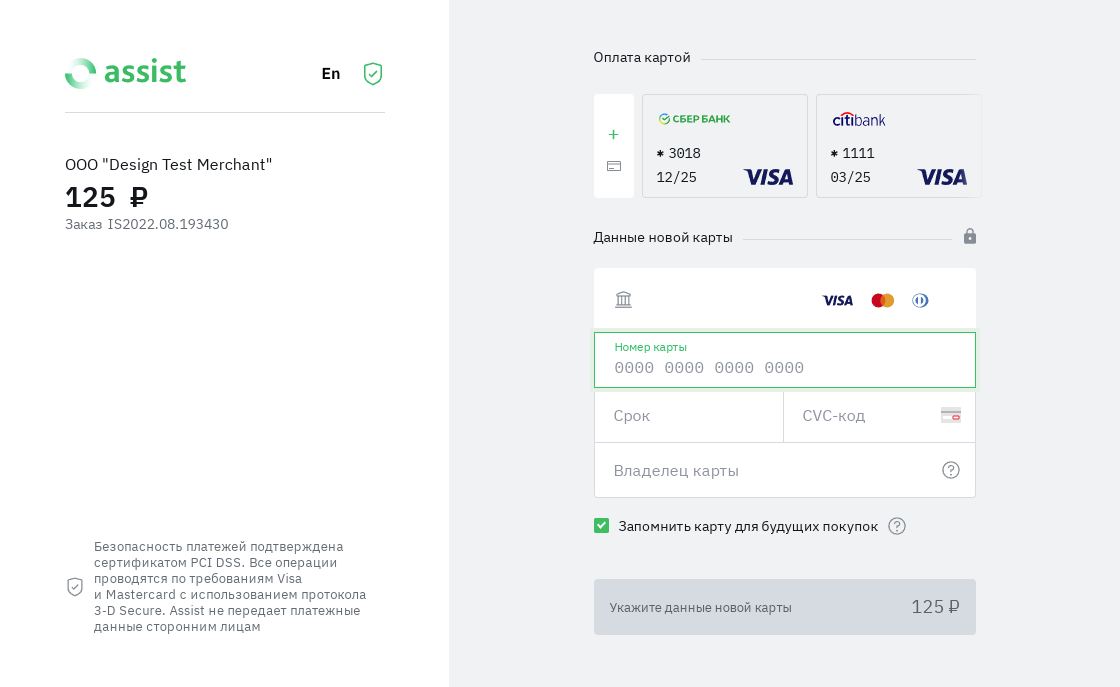Click the expiry date Срок field
The width and height of the screenshot is (1120, 687).
click(688, 416)
